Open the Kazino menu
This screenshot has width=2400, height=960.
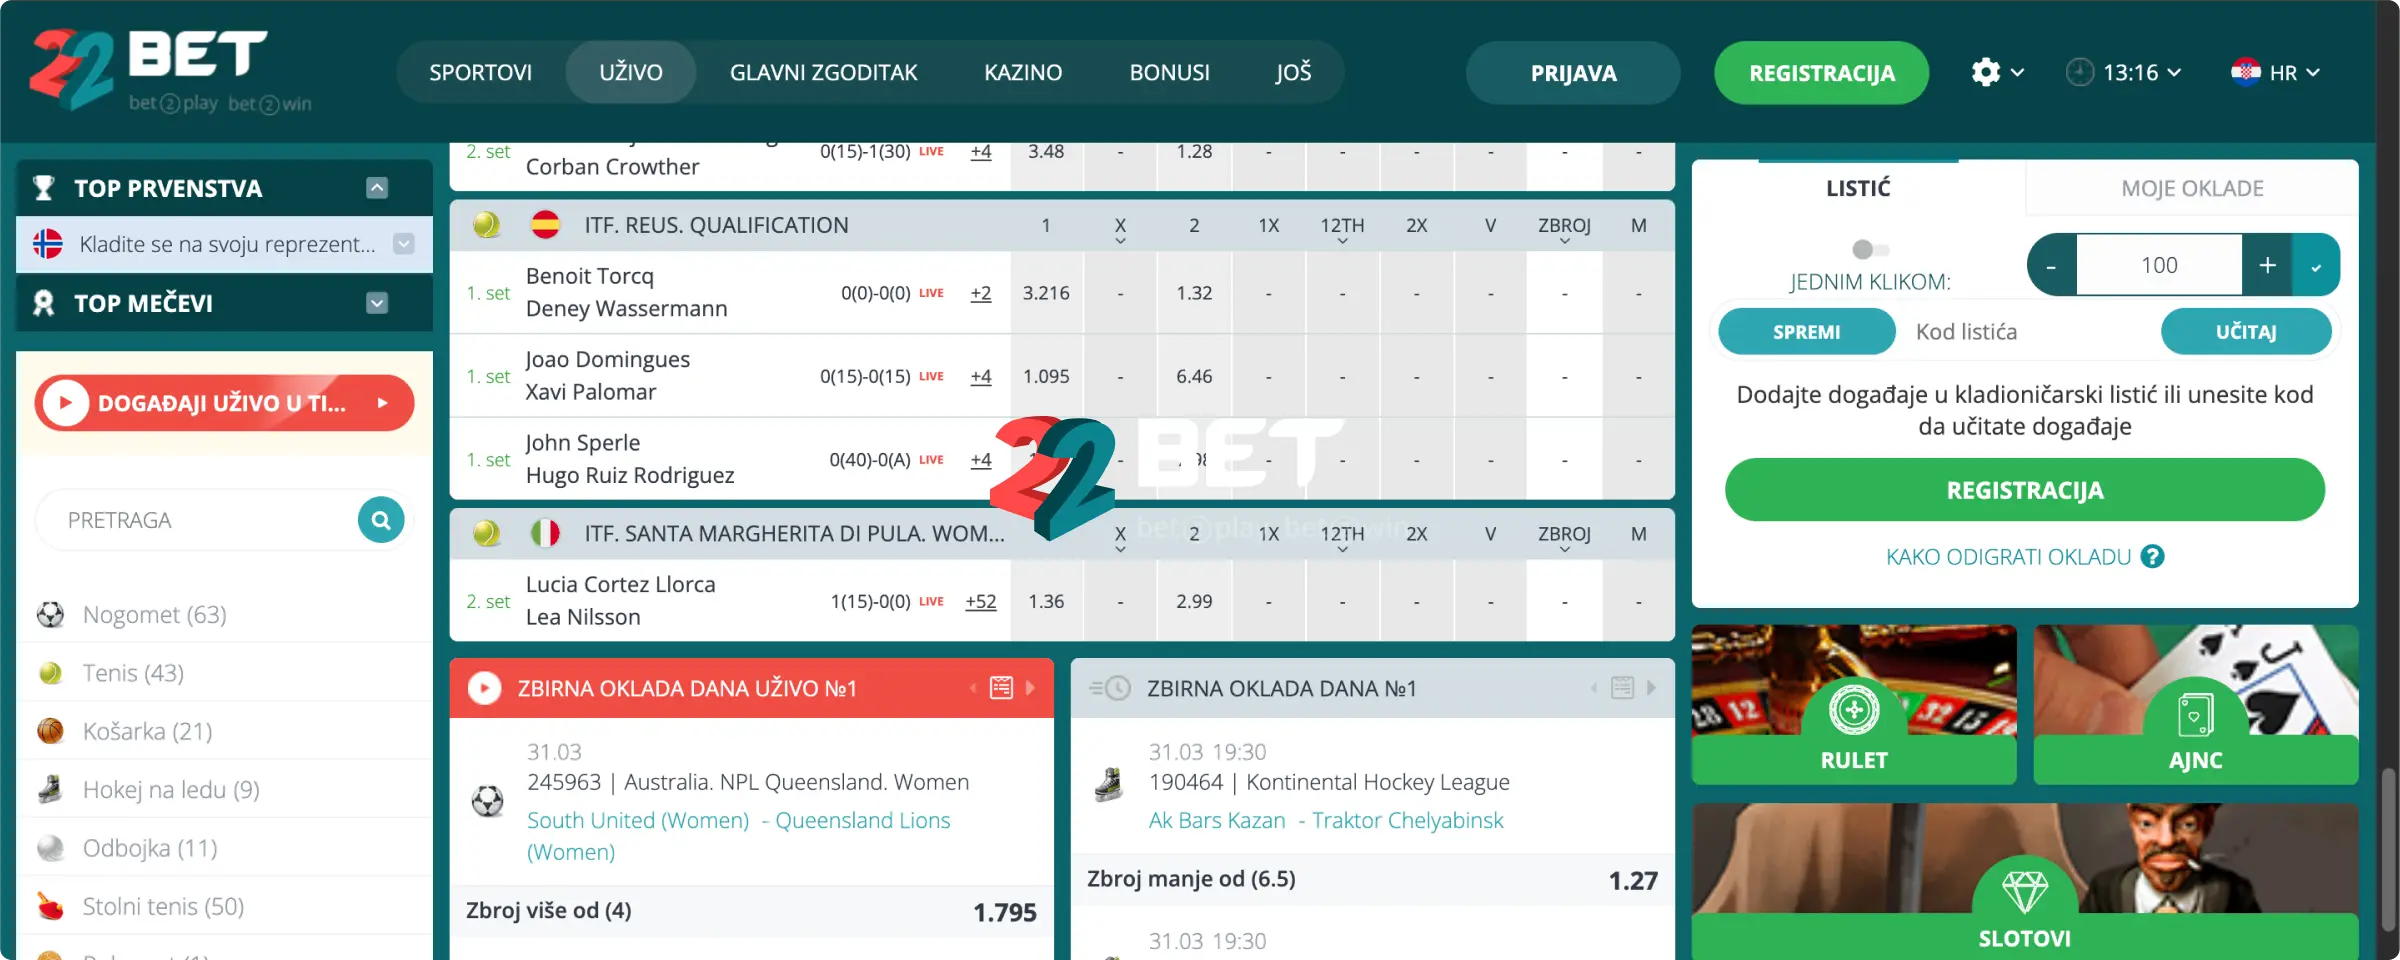tap(1023, 72)
